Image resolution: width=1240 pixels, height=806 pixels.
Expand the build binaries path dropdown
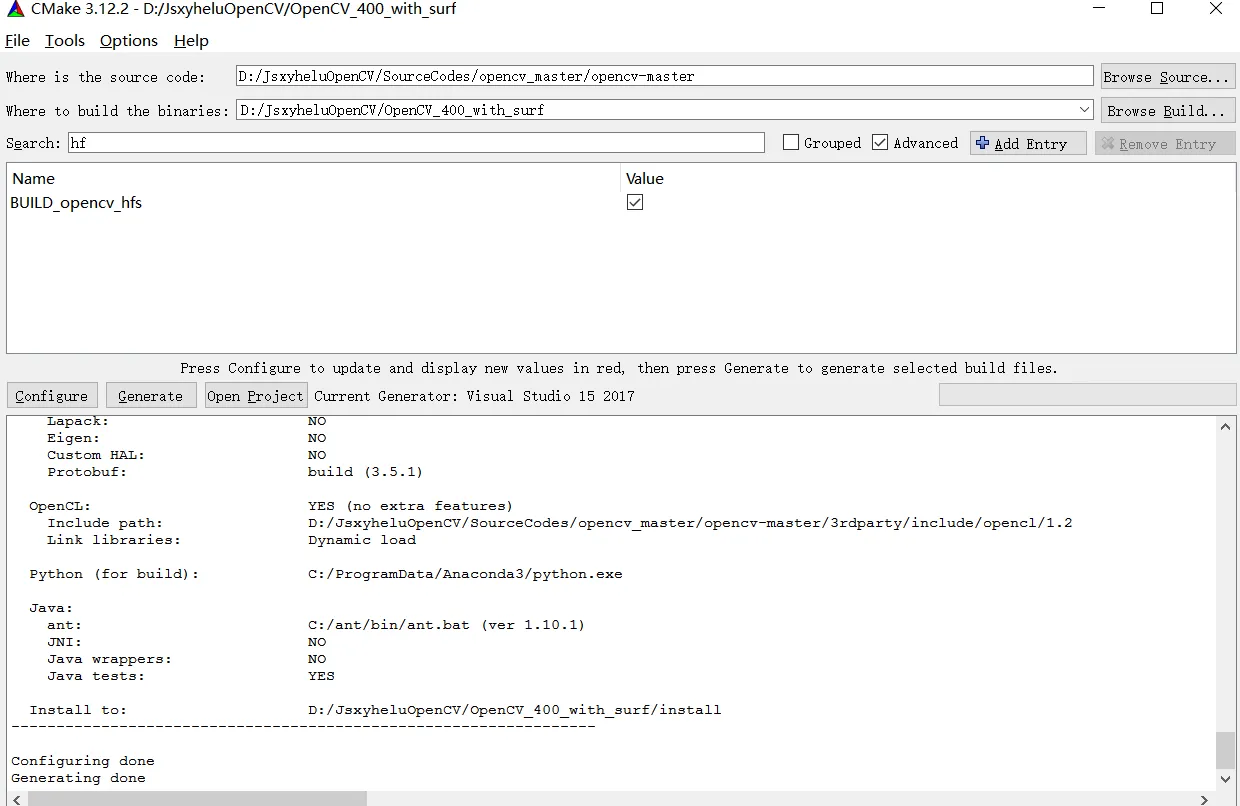pyautogui.click(x=1085, y=110)
